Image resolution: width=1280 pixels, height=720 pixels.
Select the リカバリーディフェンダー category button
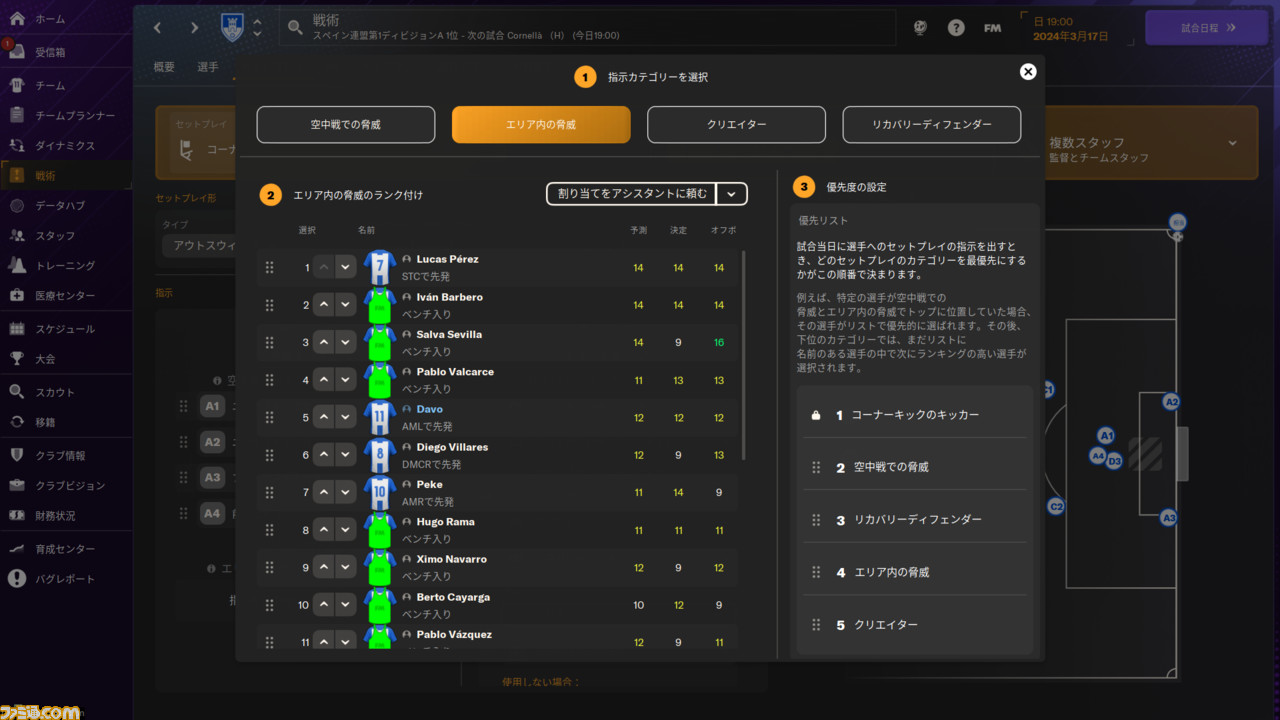932,125
